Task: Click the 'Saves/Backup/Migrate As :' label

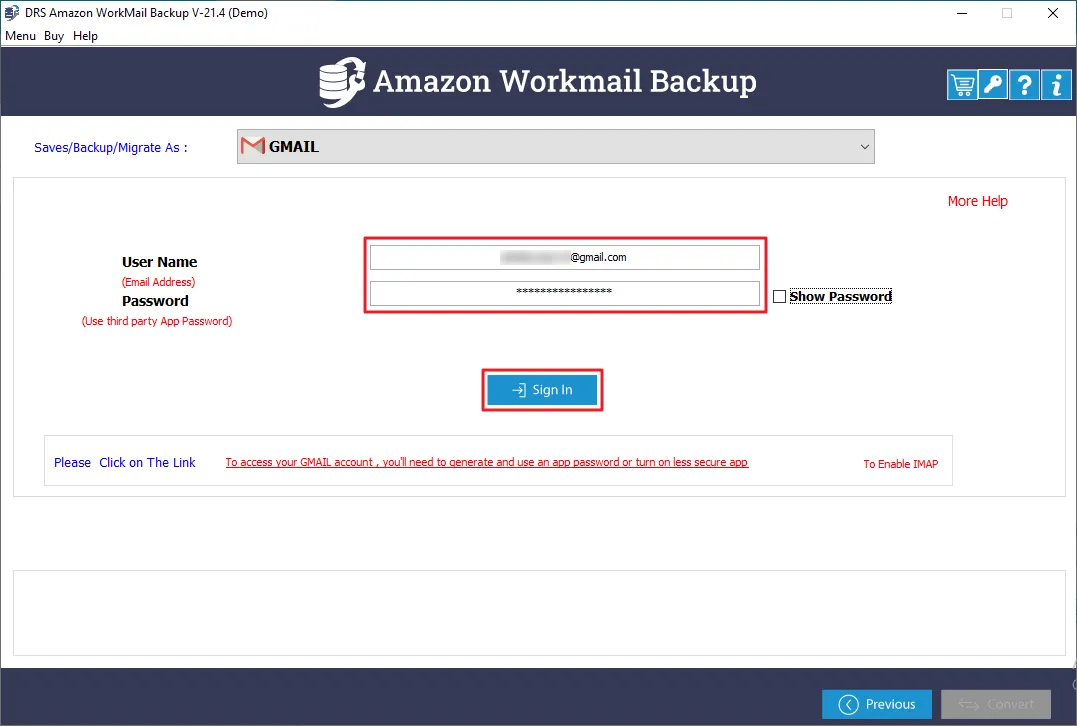Action: point(111,148)
